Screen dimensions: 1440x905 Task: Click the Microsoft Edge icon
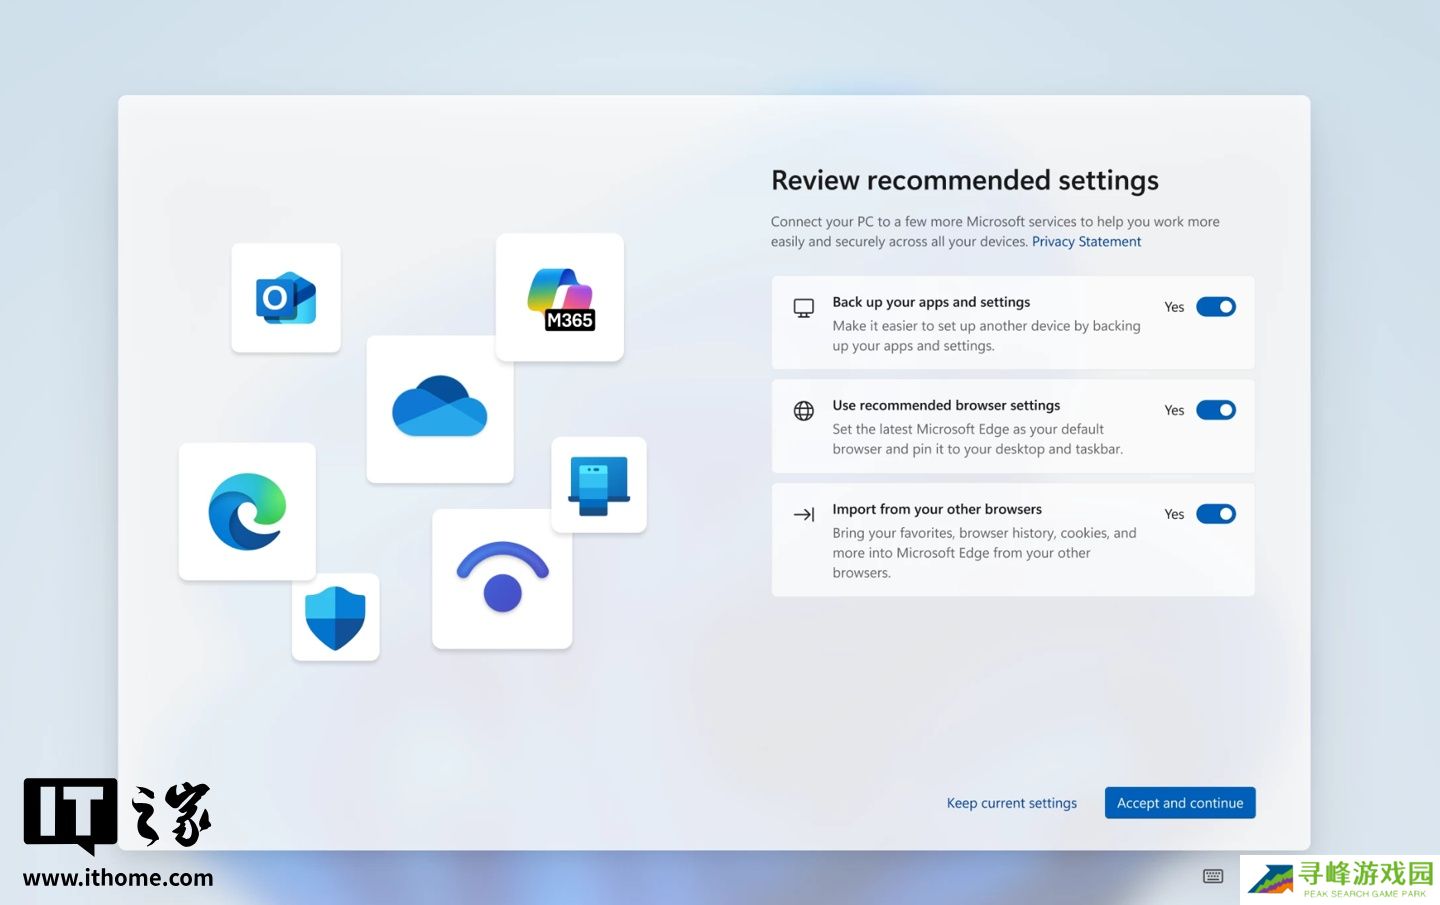(247, 512)
